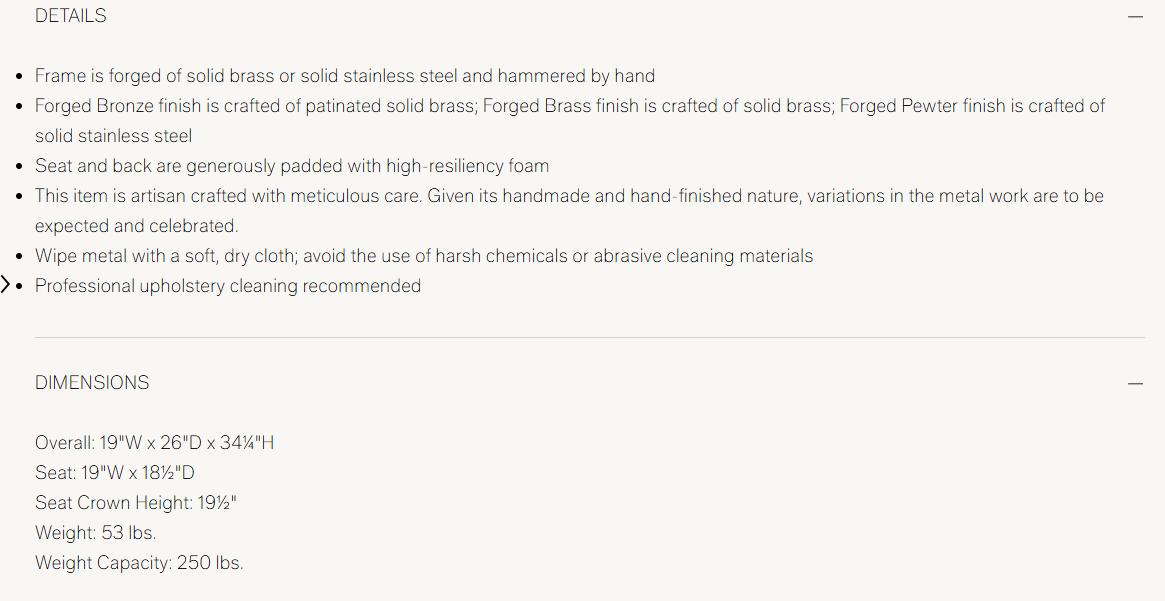The height and width of the screenshot is (601, 1165).
Task: Click the 'Weight: 53 lbs.' line
Action: pos(96,533)
